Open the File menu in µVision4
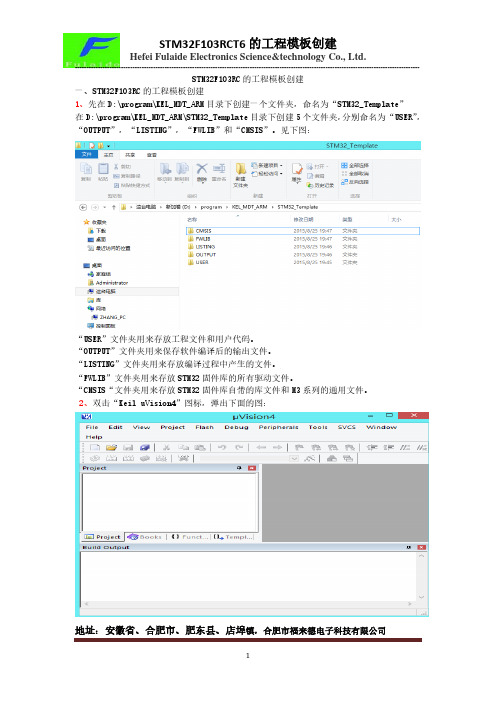This screenshot has height=702, width=496. (92, 427)
